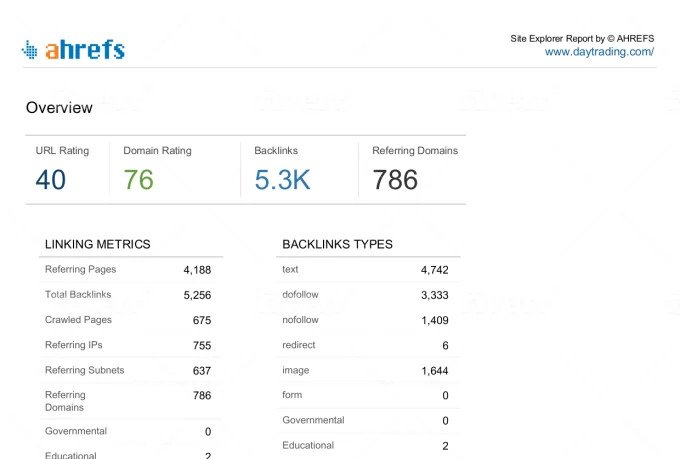Click the form row label
This screenshot has width=680, height=459.
(x=292, y=395)
